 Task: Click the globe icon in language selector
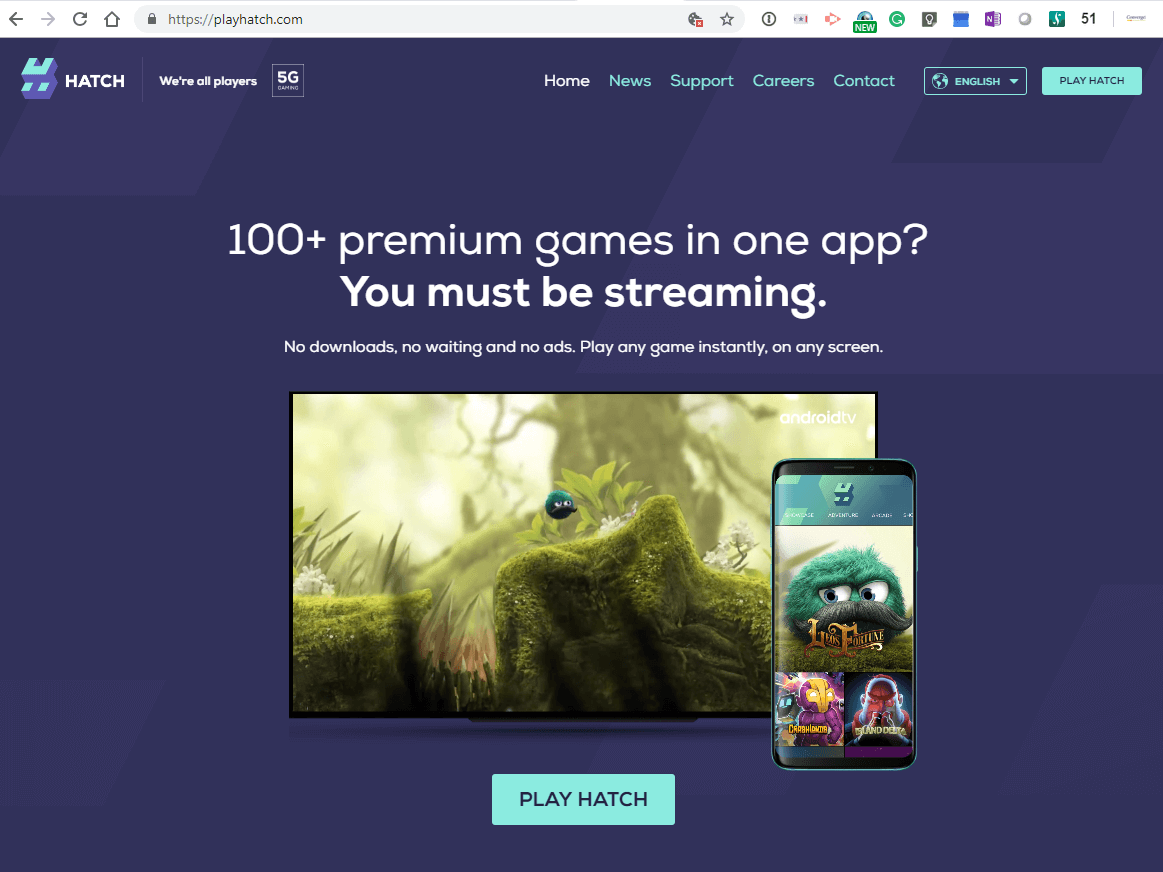pos(940,81)
